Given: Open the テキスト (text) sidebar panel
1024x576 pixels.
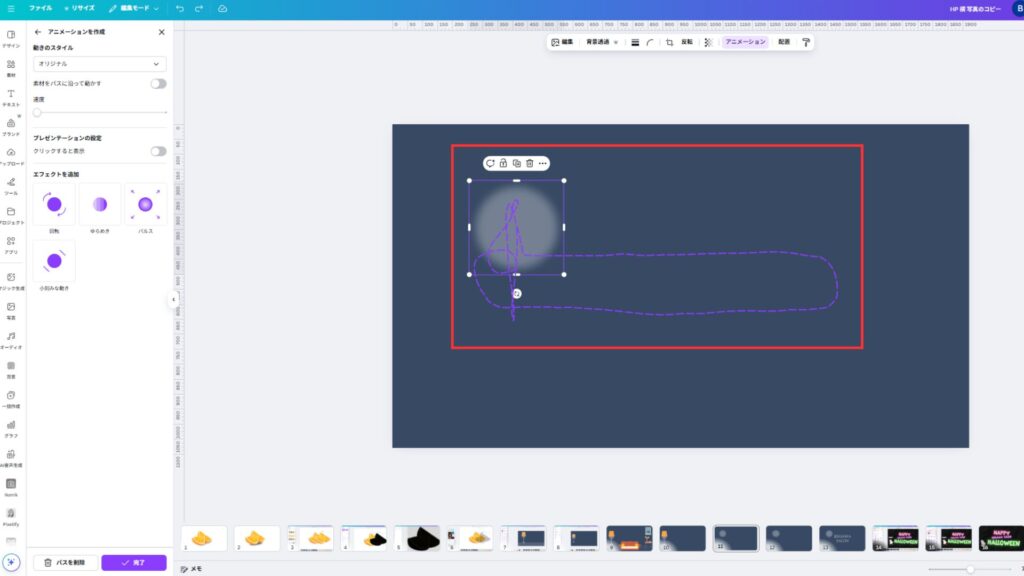Looking at the screenshot, I should [11, 97].
